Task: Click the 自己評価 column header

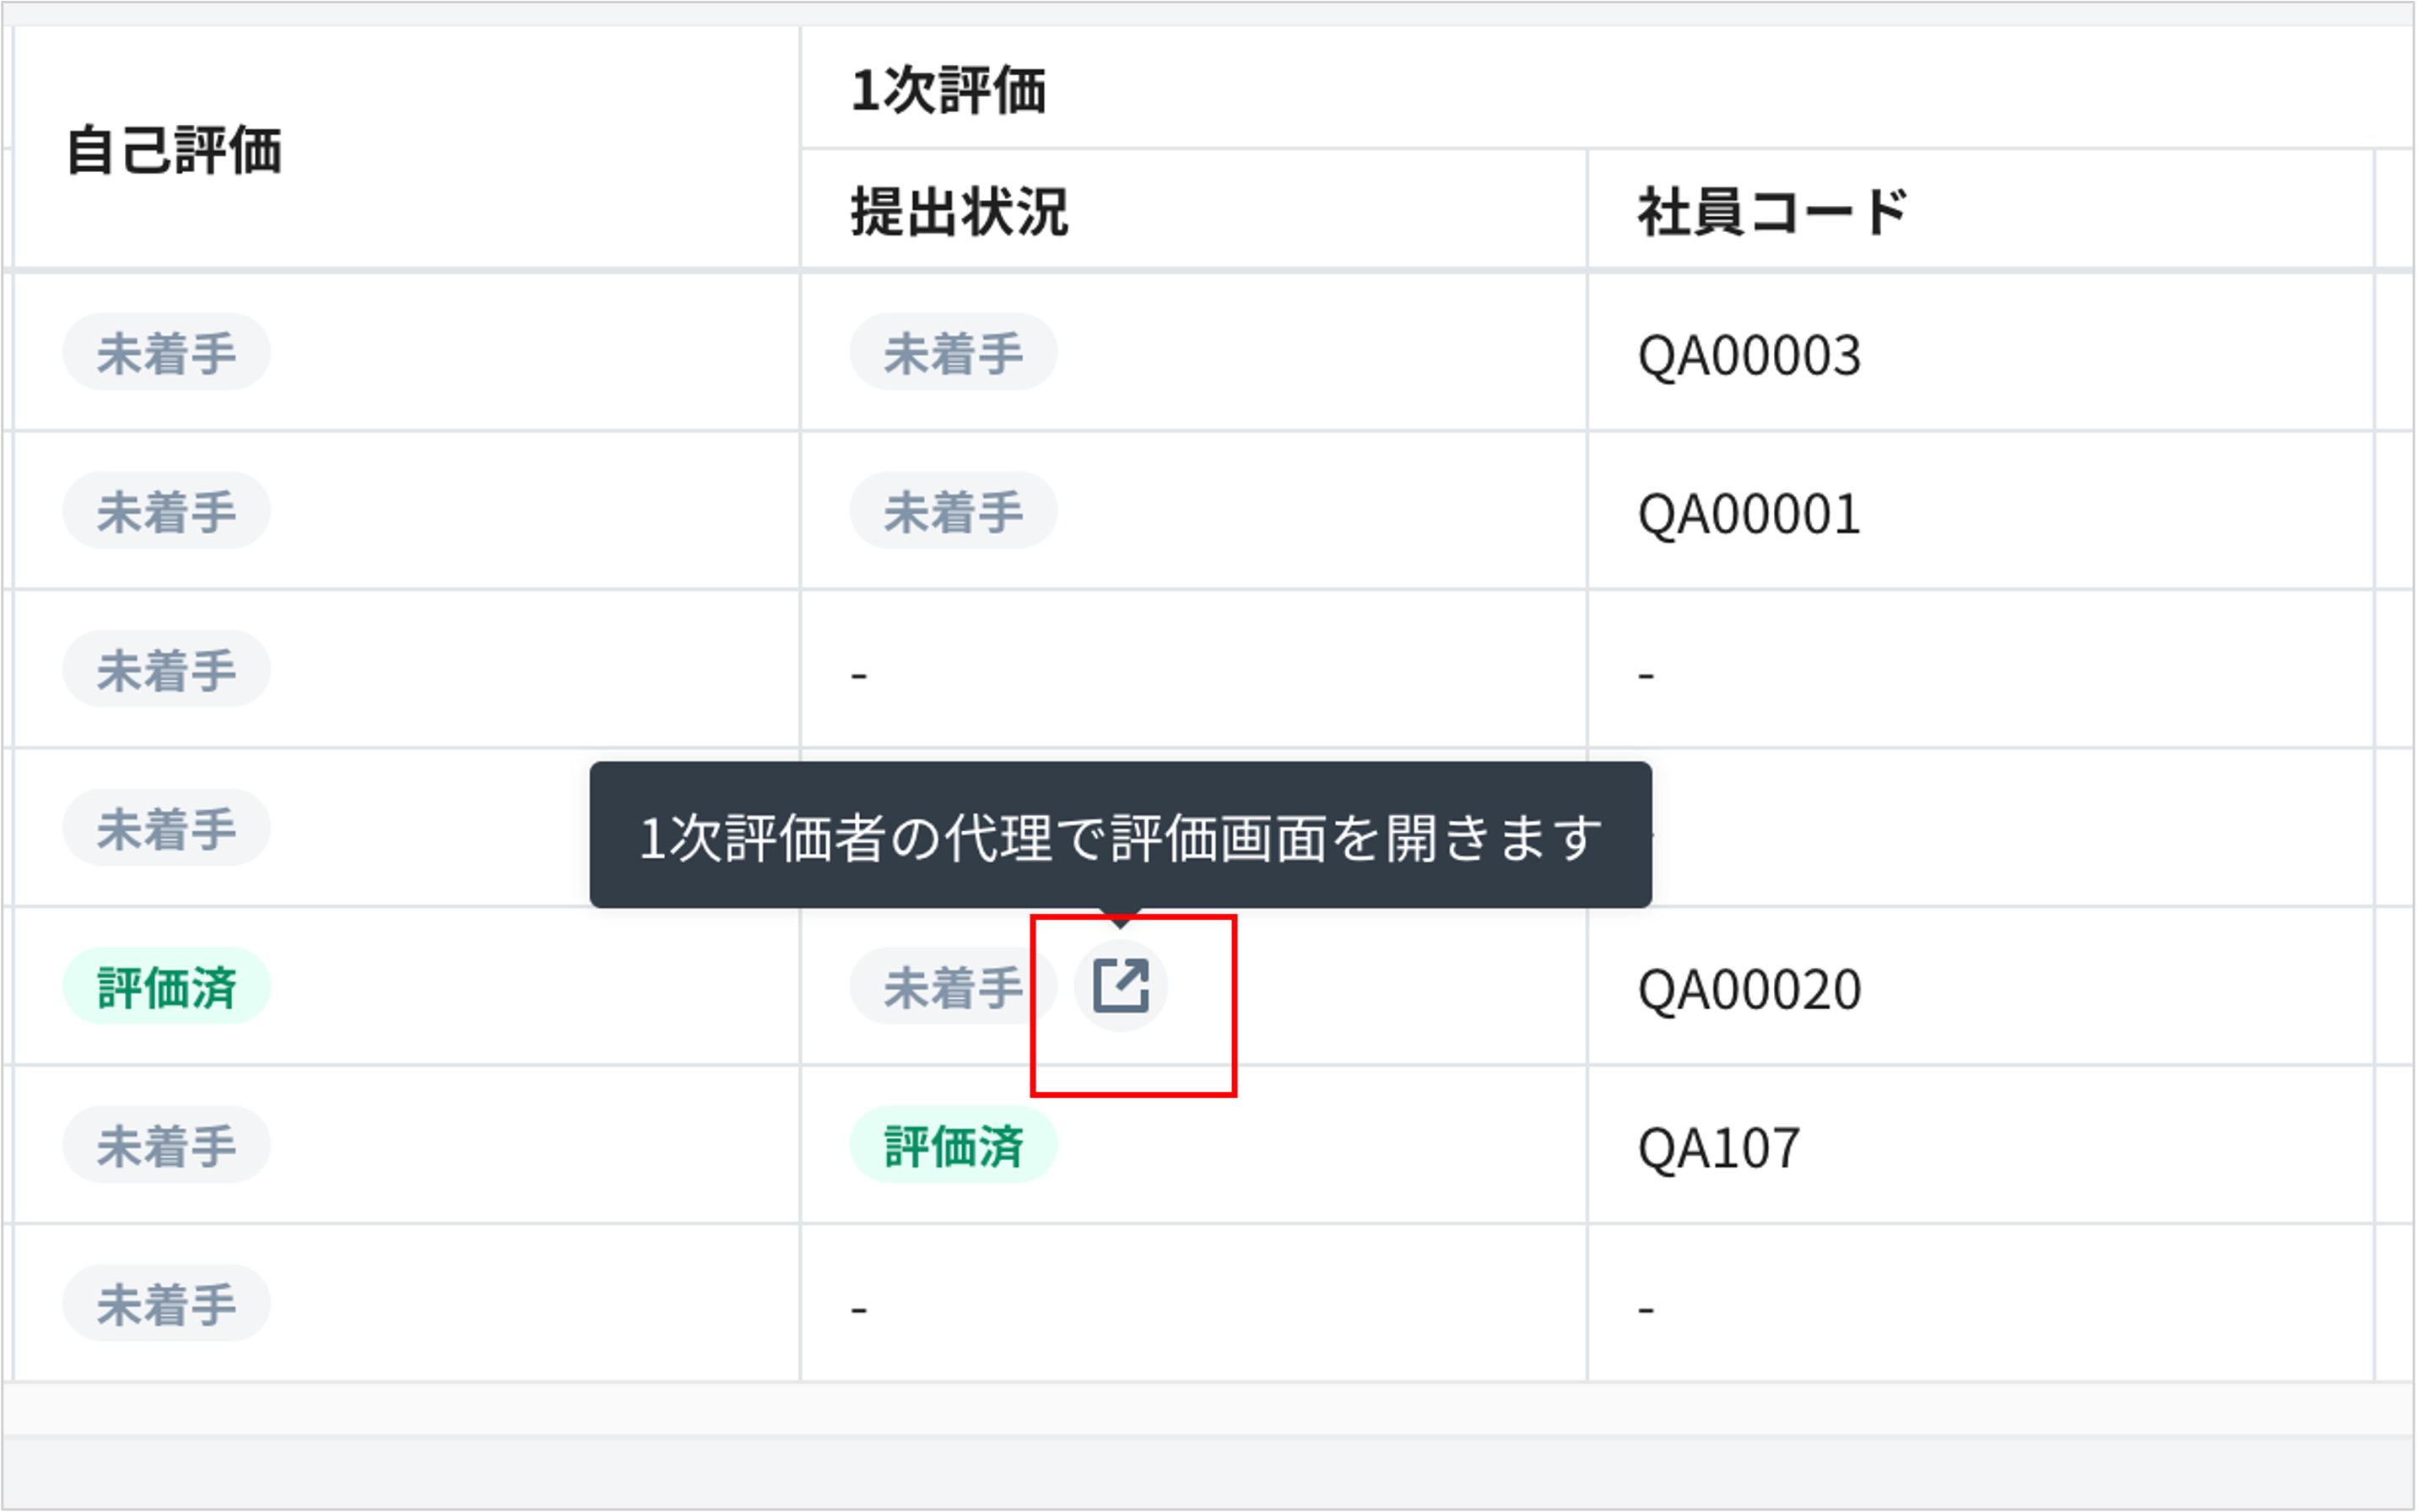Action: (174, 151)
